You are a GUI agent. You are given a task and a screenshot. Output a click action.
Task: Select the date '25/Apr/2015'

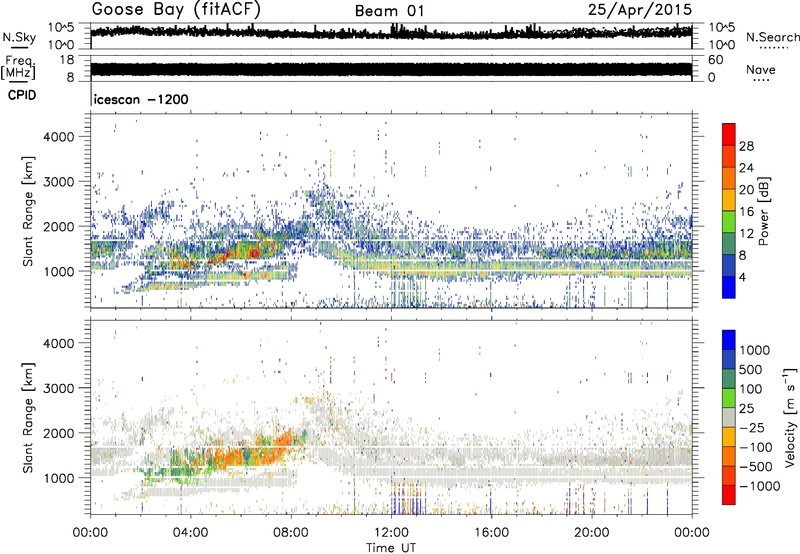tap(640, 10)
